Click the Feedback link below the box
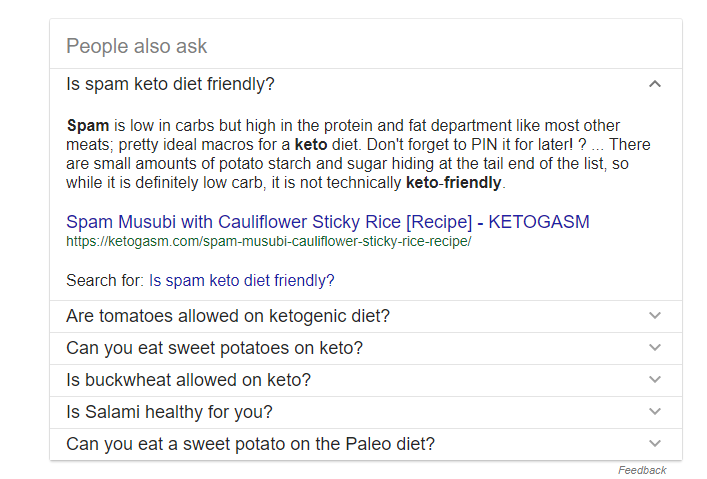 click(x=642, y=470)
